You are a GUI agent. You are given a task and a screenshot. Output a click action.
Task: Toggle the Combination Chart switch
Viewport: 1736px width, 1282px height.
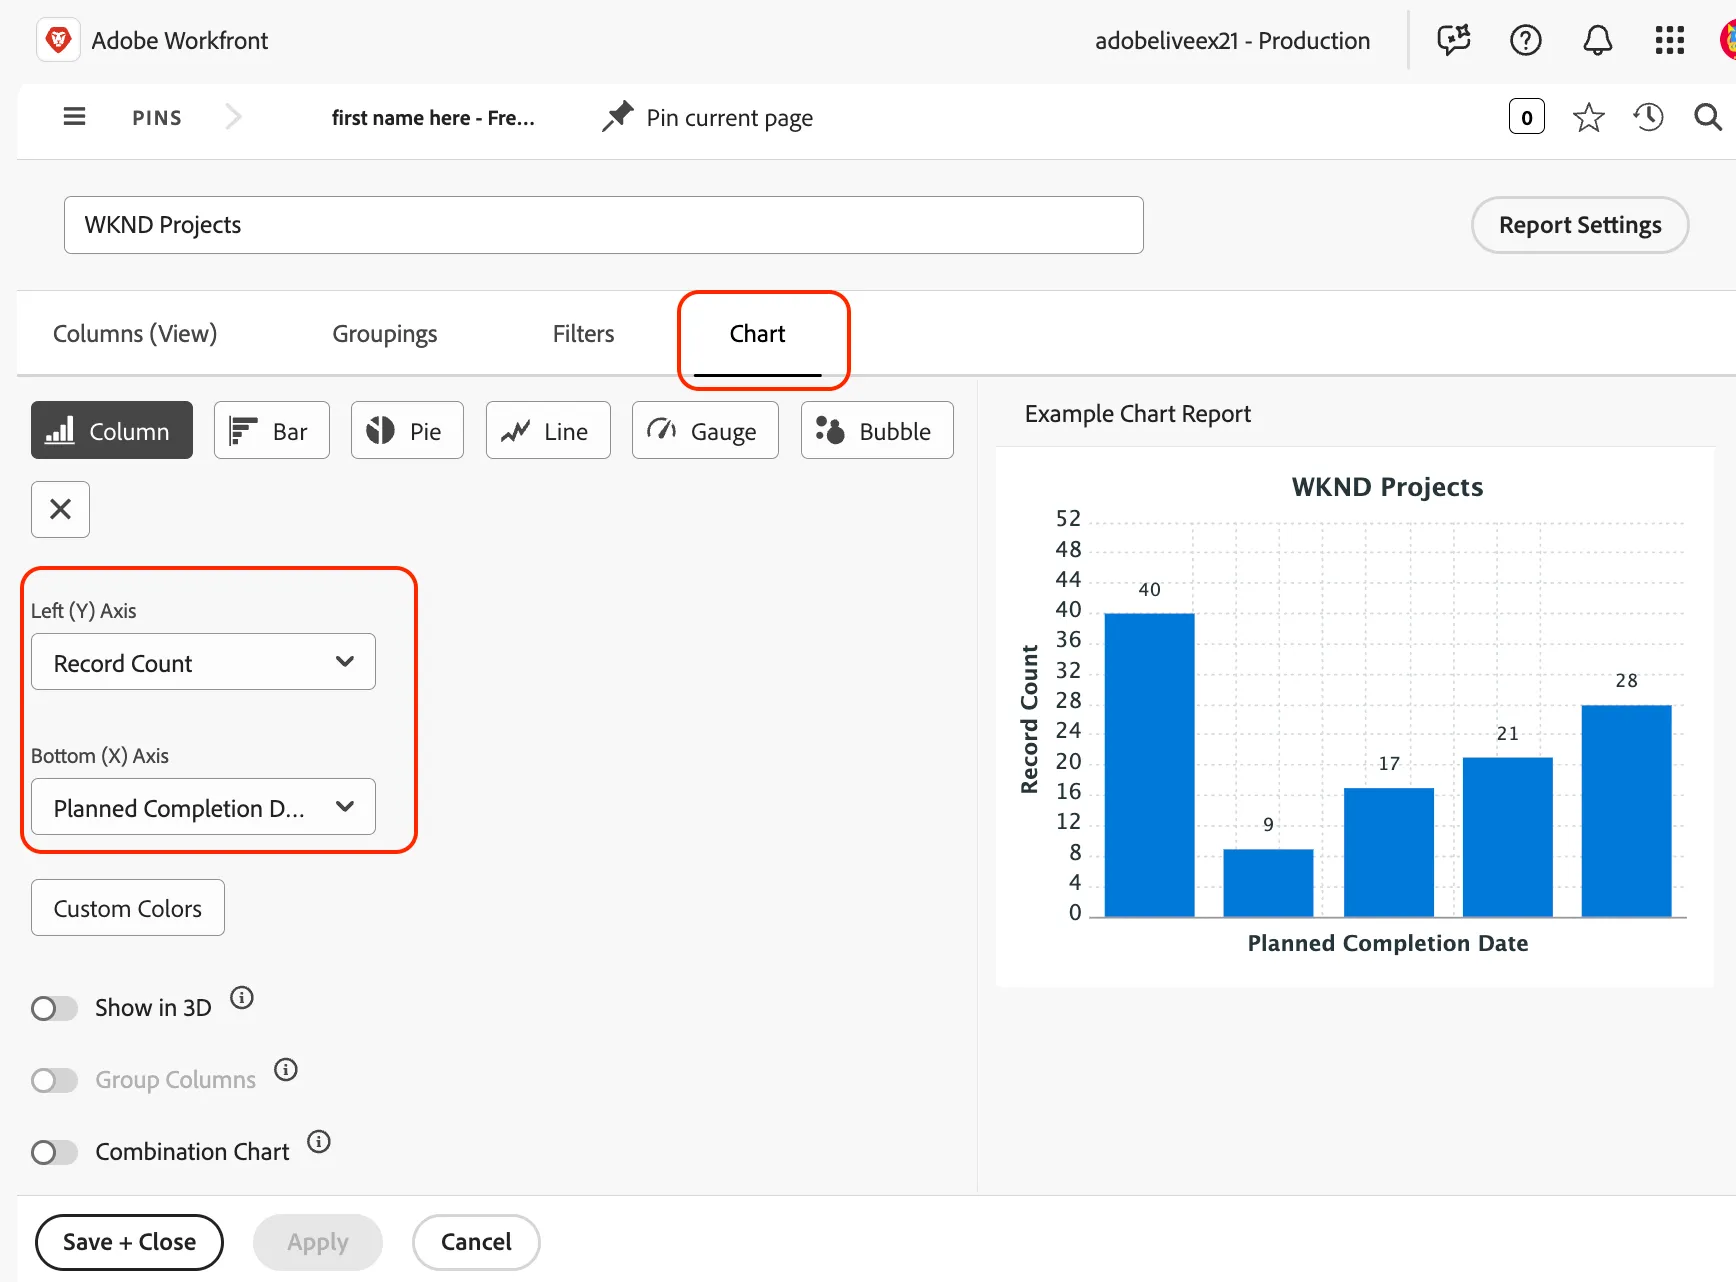click(x=54, y=1152)
